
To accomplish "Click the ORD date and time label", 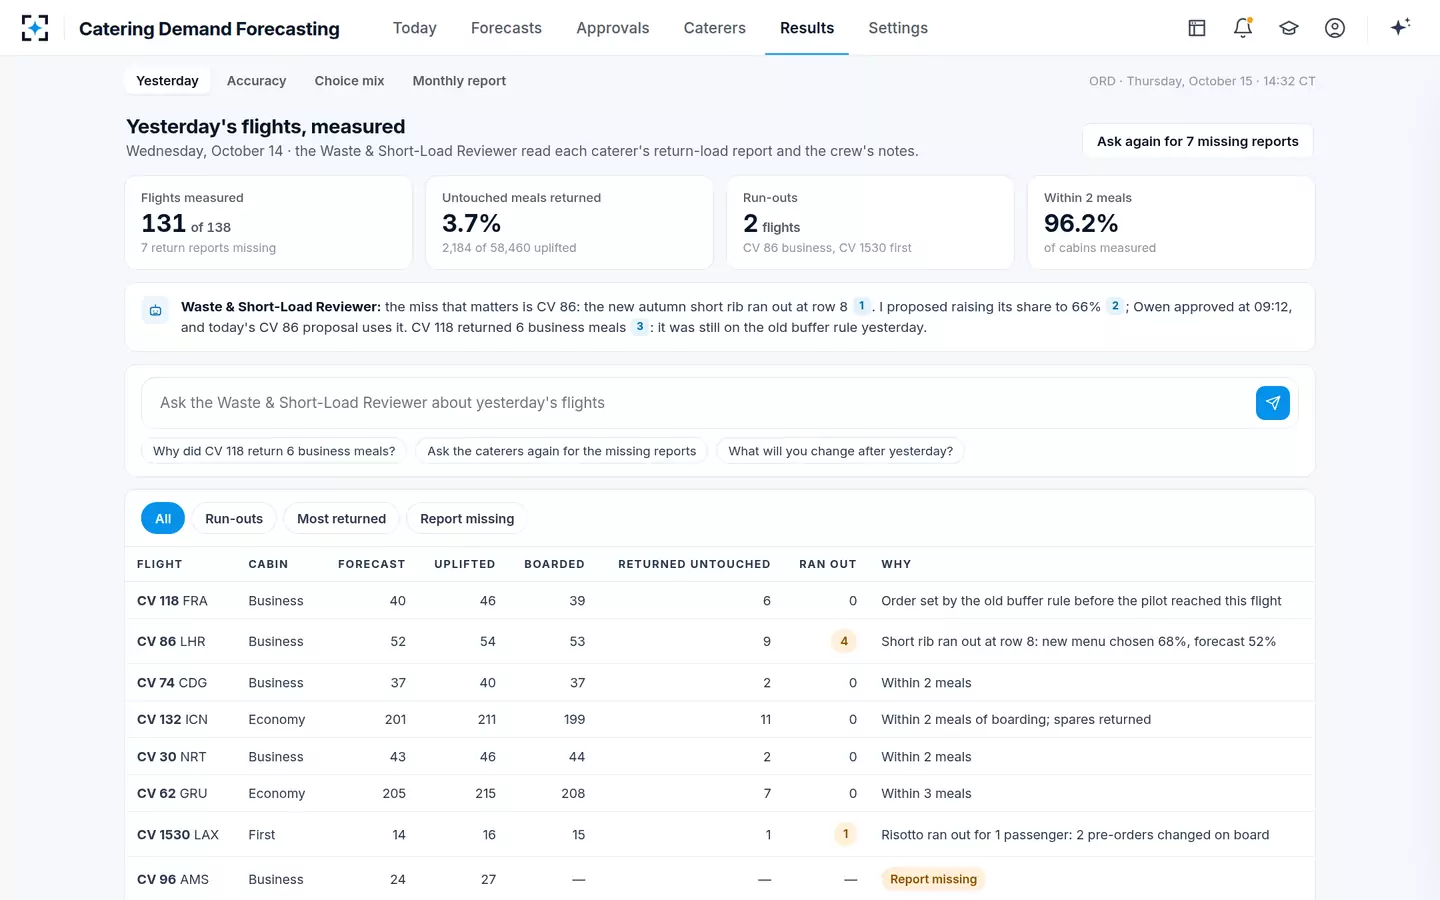I will pyautogui.click(x=1202, y=81).
